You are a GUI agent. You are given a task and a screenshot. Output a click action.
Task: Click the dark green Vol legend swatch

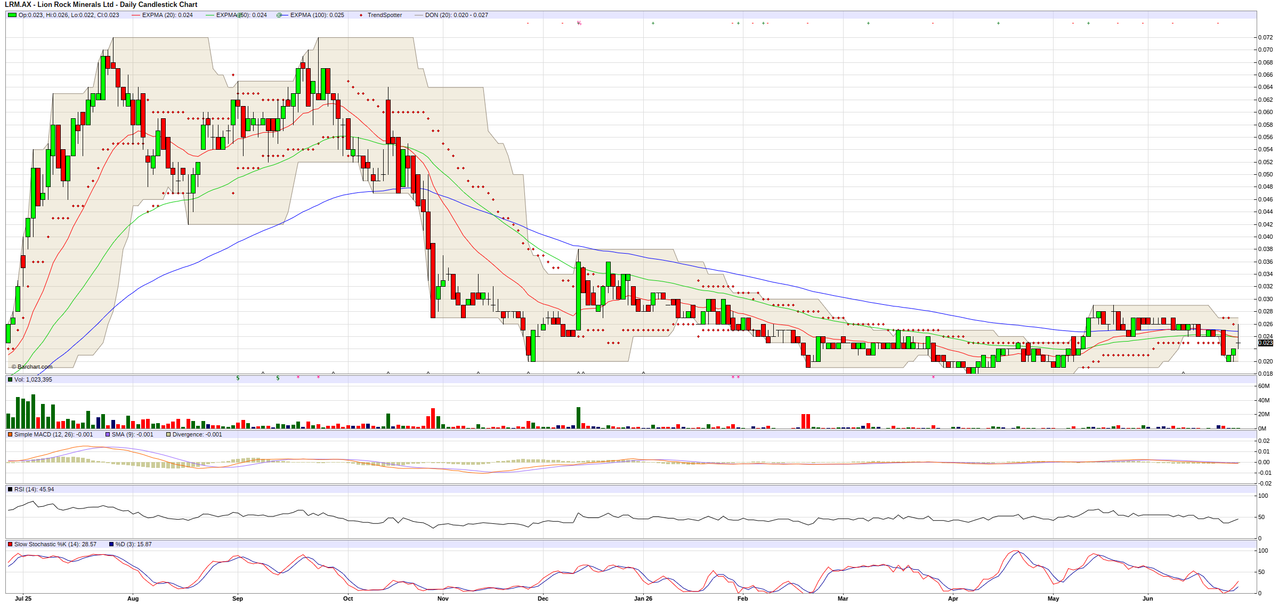point(10,380)
